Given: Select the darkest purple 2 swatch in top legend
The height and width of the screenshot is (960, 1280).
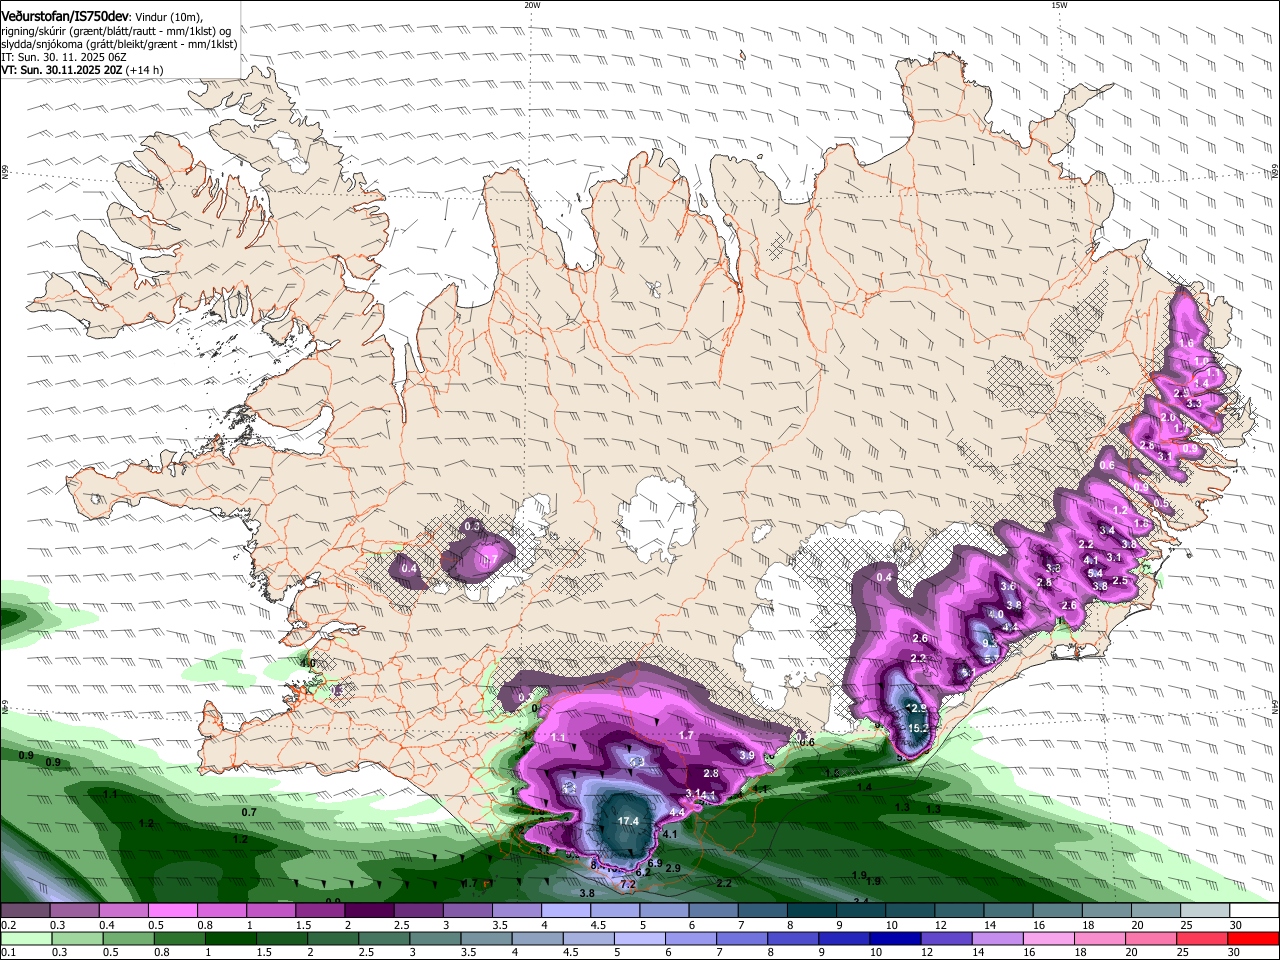Looking at the screenshot, I should pyautogui.click(x=369, y=911).
